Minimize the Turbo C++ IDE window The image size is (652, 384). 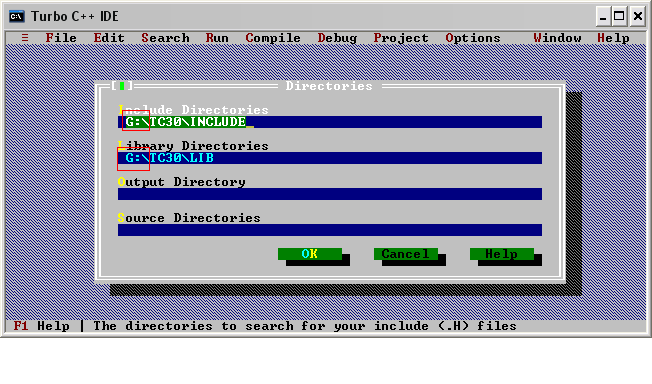(603, 16)
